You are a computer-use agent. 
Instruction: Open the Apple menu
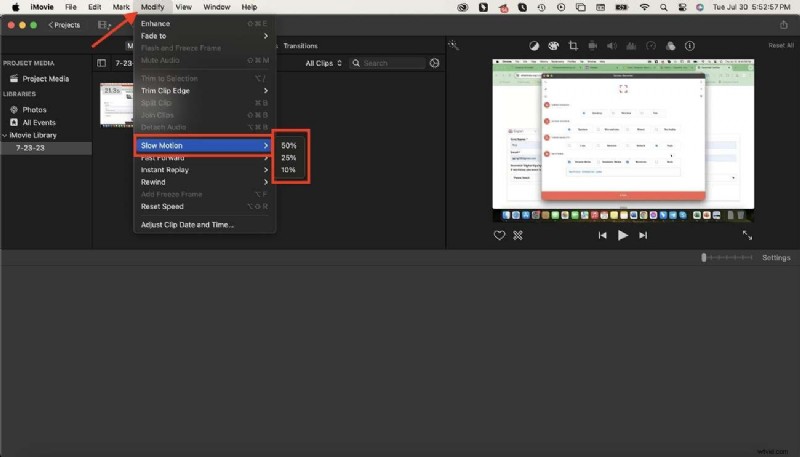15,7
